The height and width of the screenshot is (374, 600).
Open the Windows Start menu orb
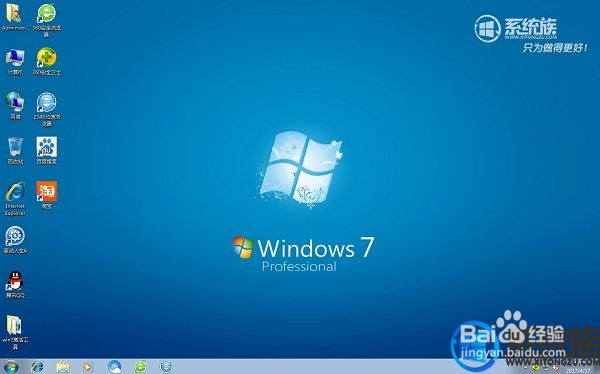[x=11, y=367]
